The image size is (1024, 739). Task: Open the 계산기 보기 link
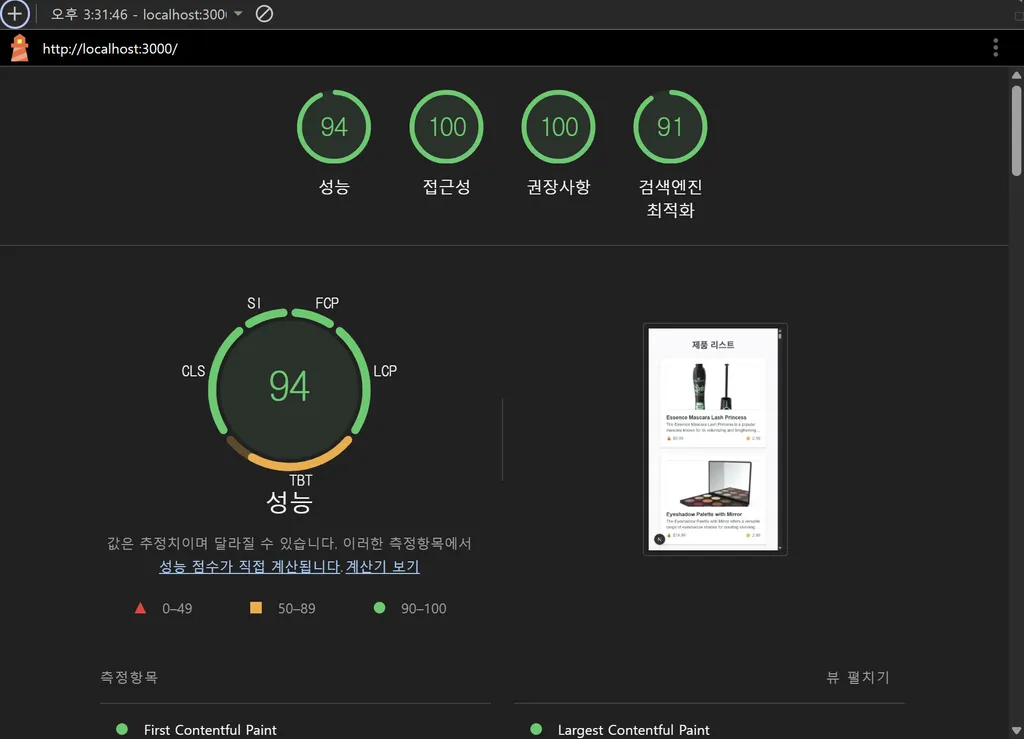[383, 566]
